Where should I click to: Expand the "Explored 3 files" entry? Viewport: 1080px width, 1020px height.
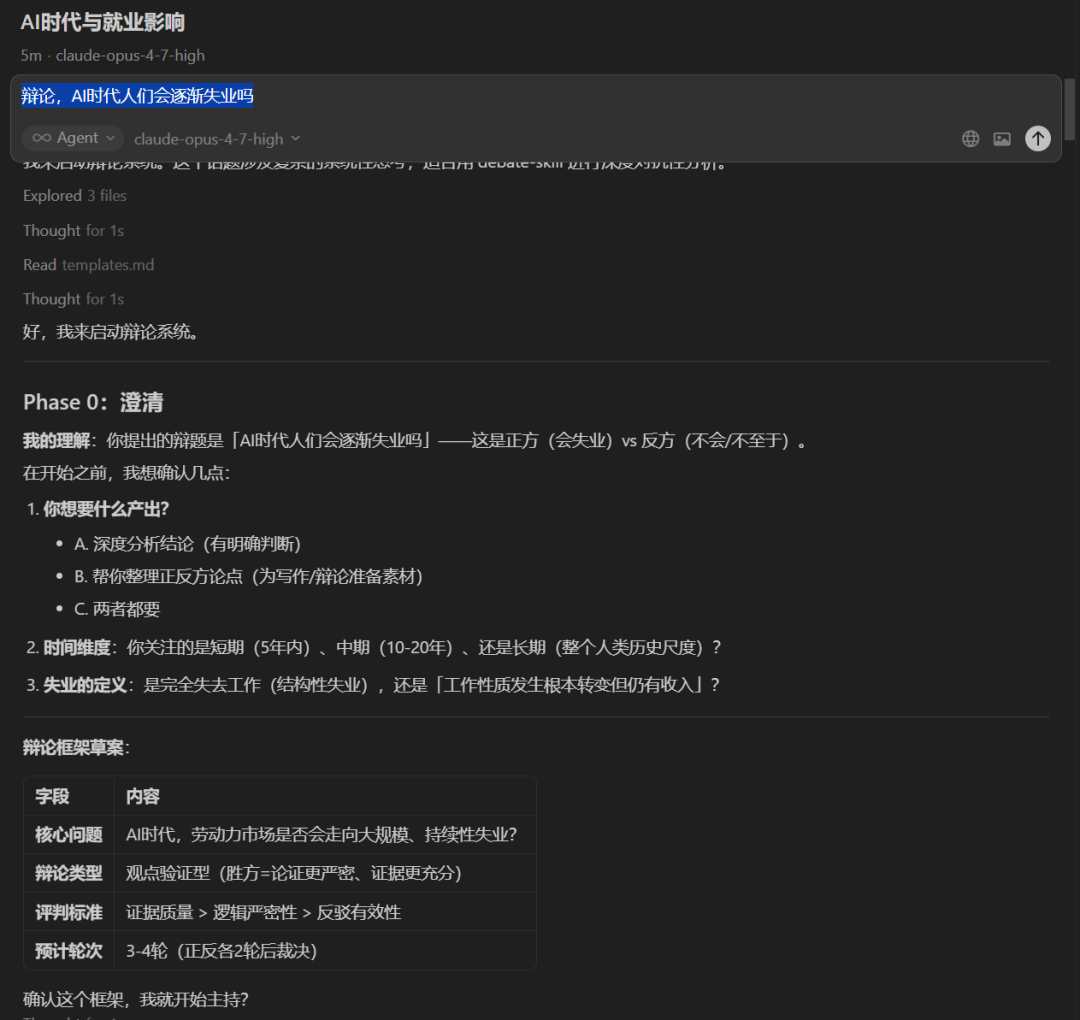[74, 196]
